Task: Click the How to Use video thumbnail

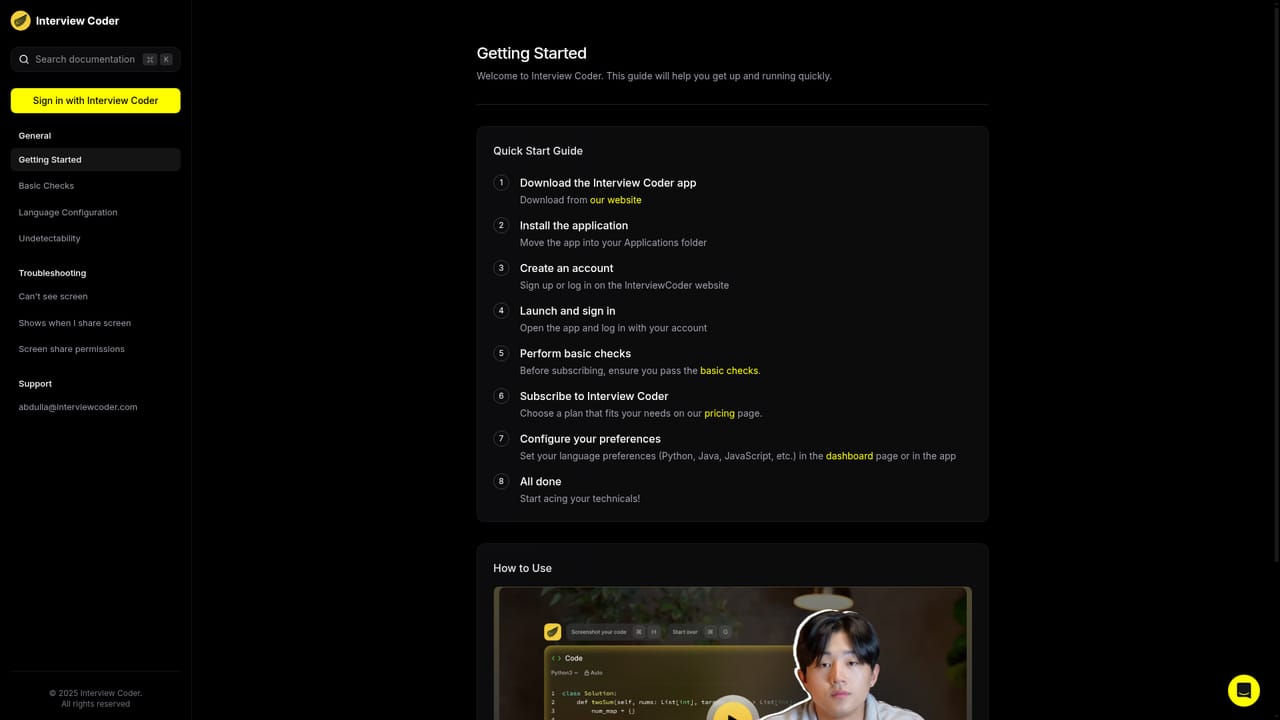Action: (732, 653)
